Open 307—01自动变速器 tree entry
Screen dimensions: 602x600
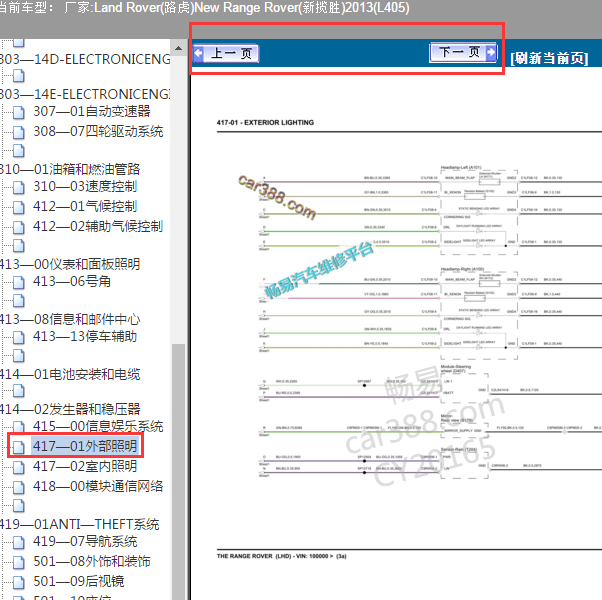92,111
